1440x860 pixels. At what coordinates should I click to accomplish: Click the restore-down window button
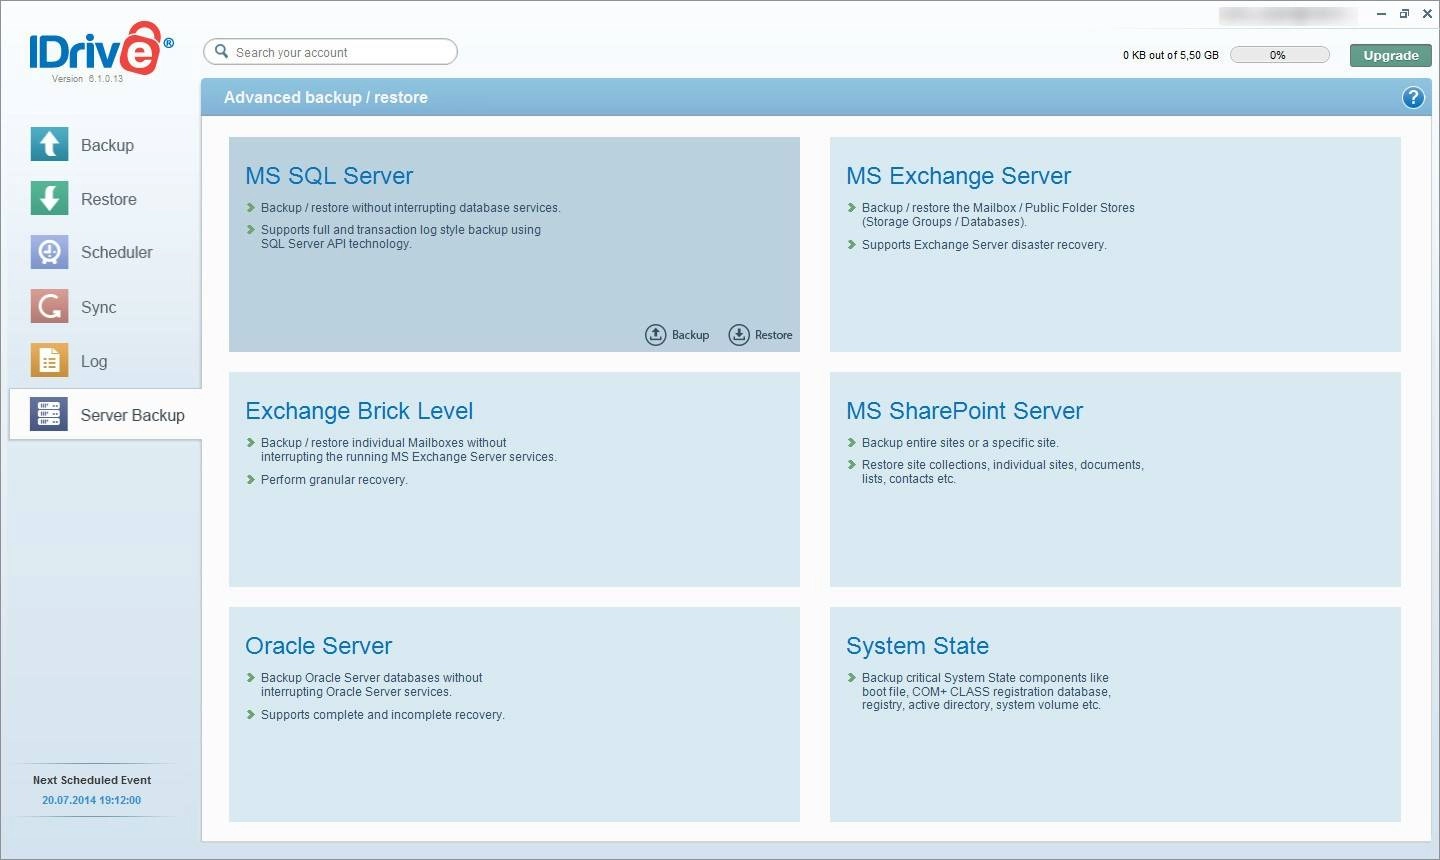coord(1404,14)
